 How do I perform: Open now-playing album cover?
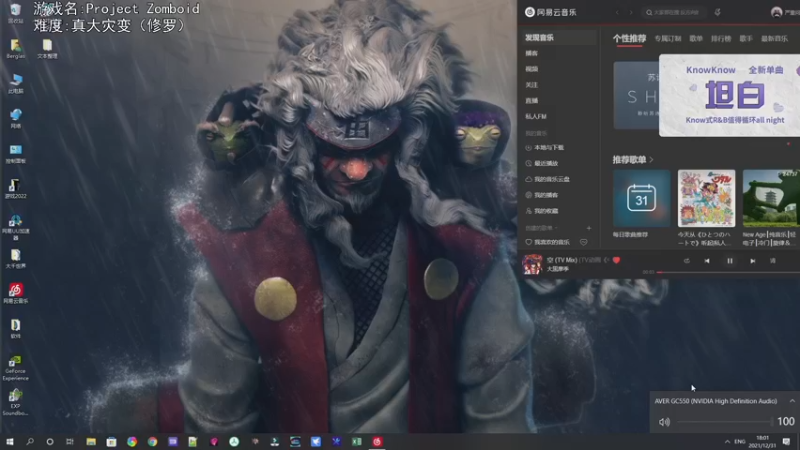532,264
